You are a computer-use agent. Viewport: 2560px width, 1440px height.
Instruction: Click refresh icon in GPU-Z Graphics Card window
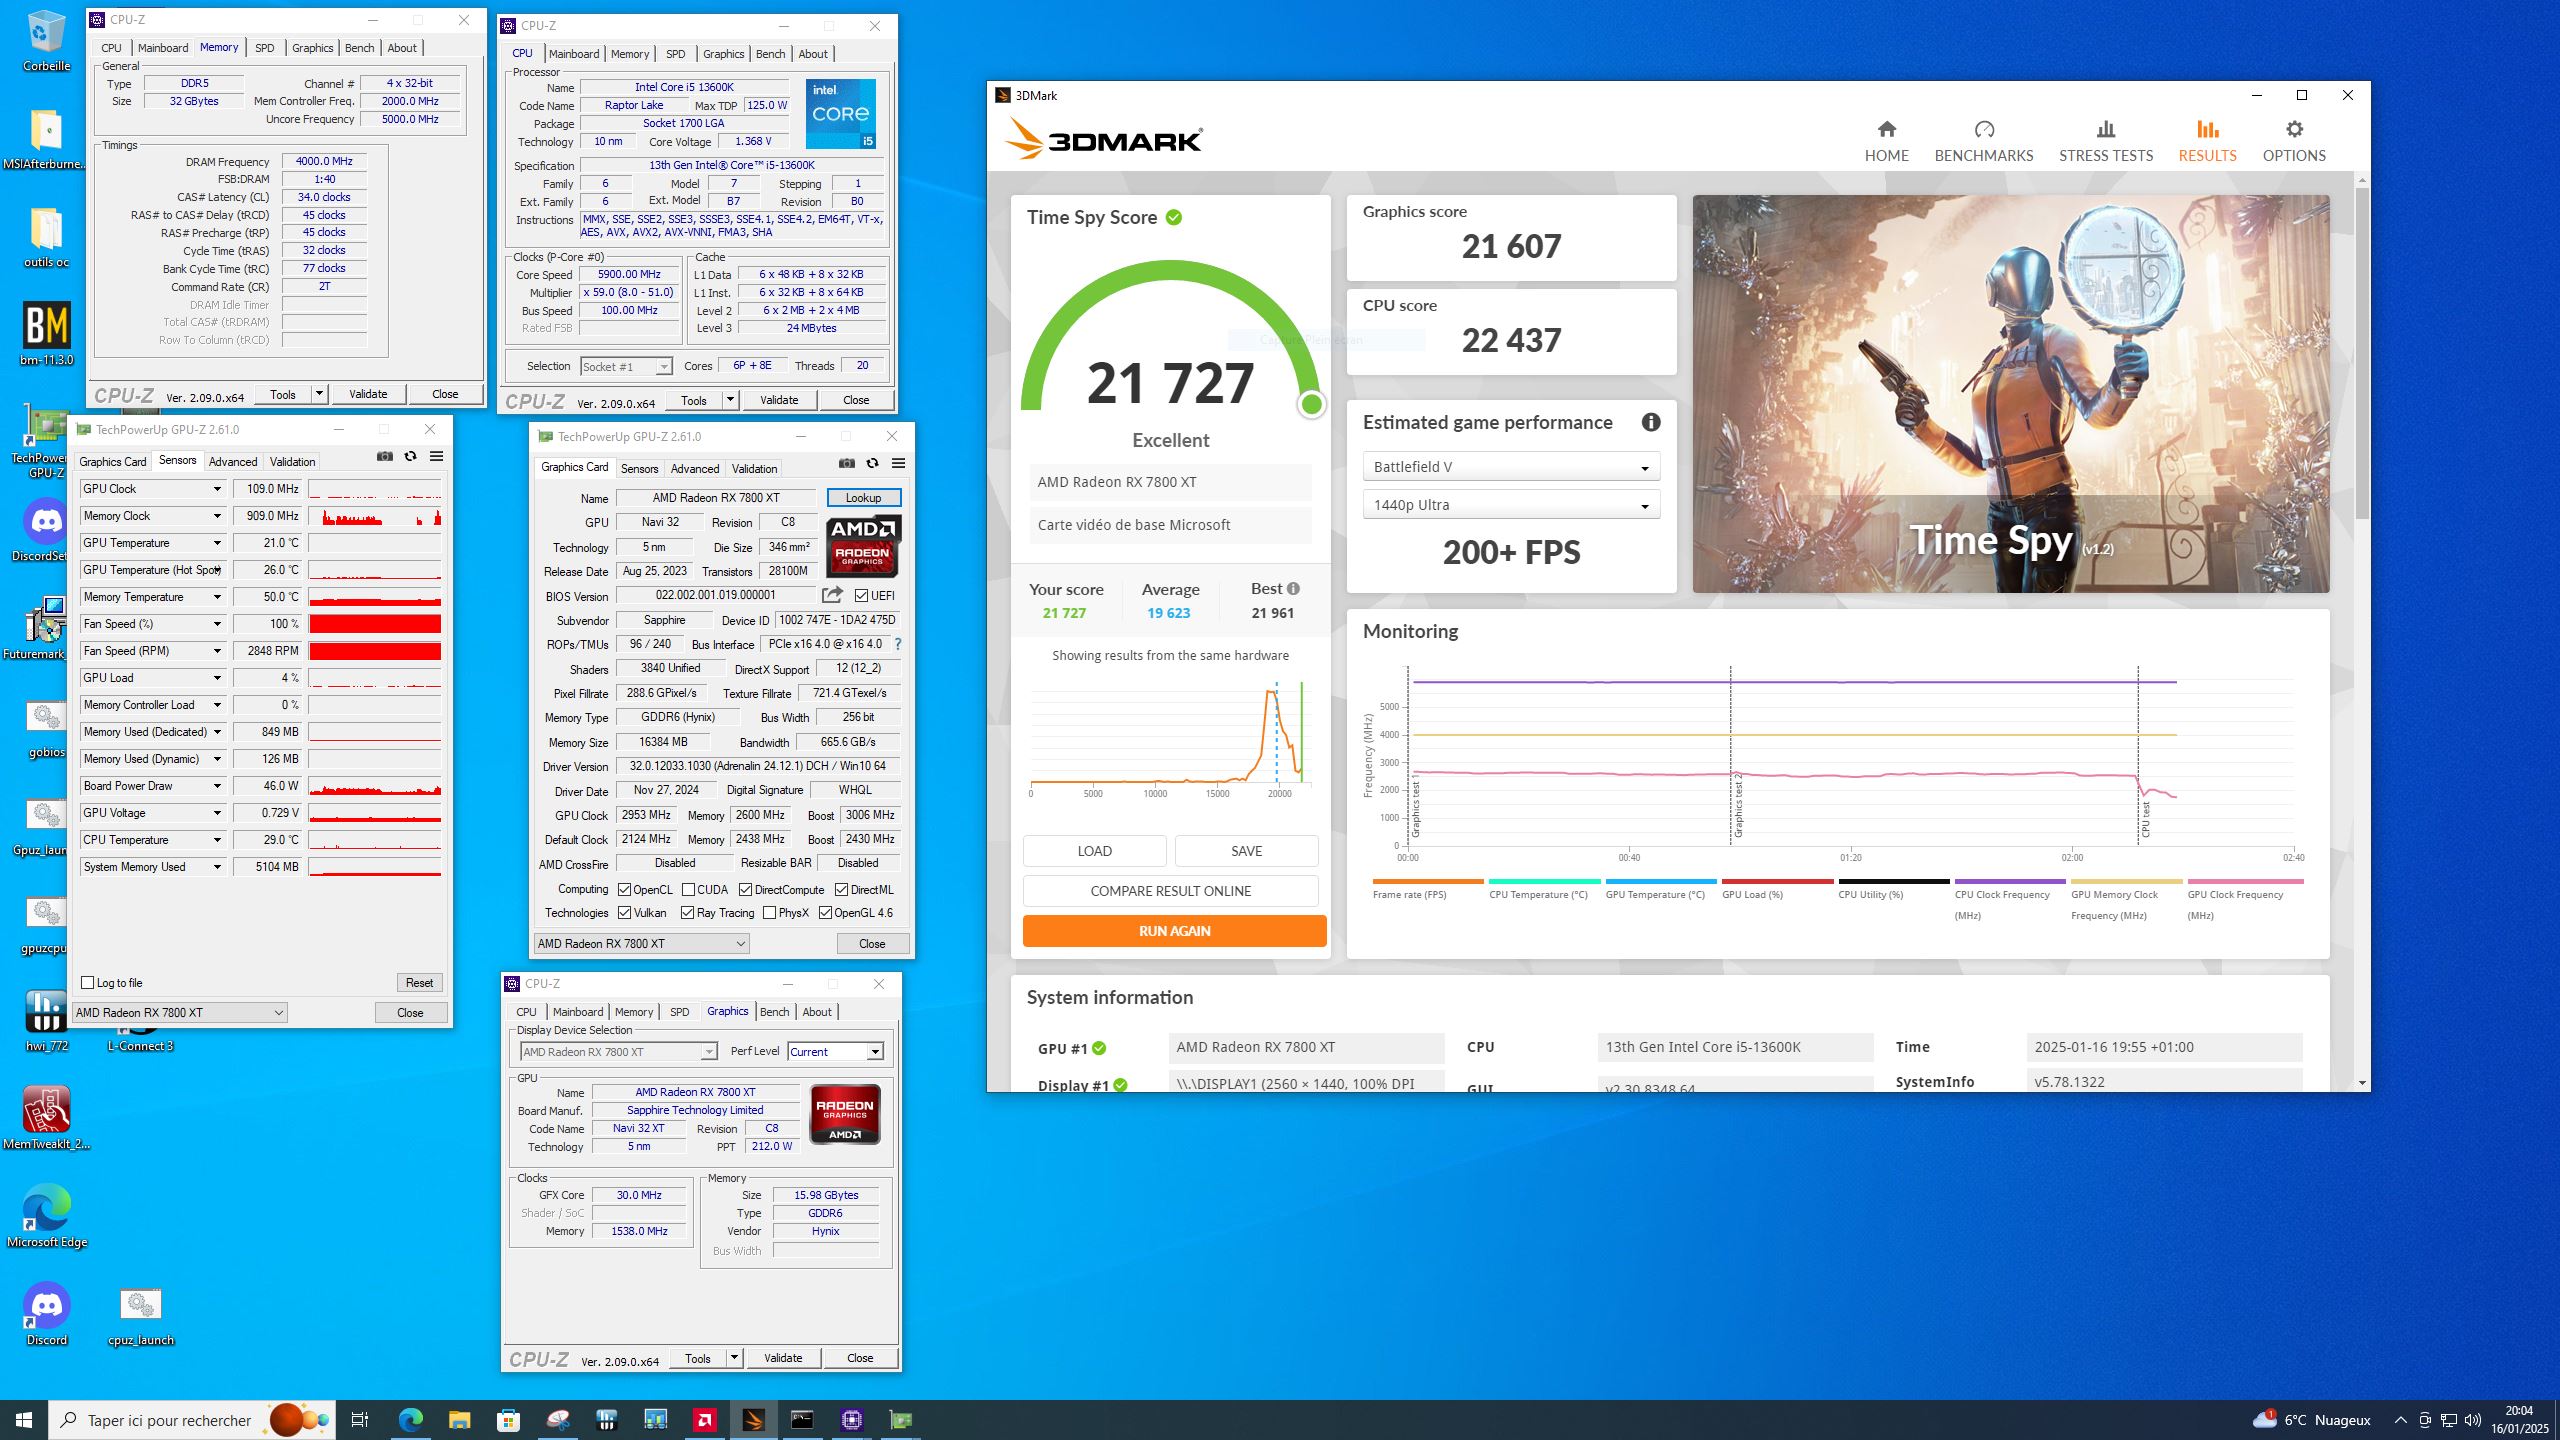point(872,463)
